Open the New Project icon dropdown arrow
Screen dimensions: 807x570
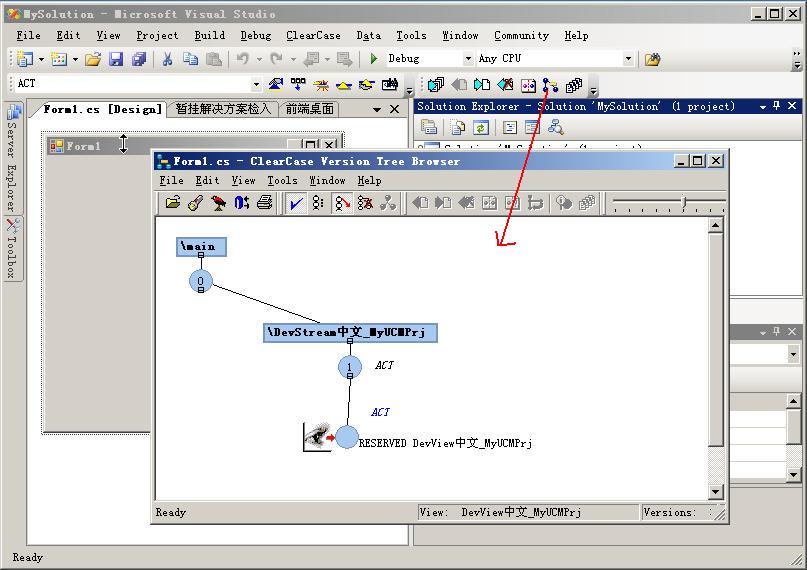point(41,59)
